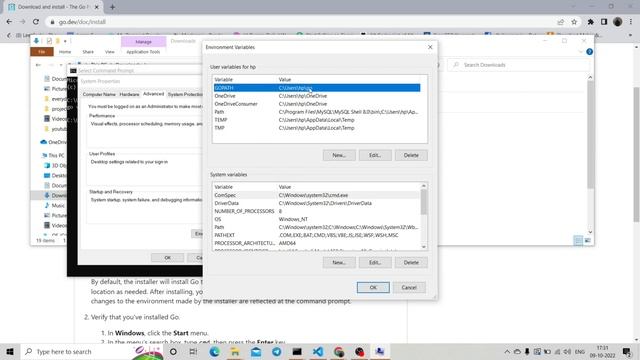The width and height of the screenshot is (640, 360).
Task: Click New under user variables
Action: pos(339,155)
